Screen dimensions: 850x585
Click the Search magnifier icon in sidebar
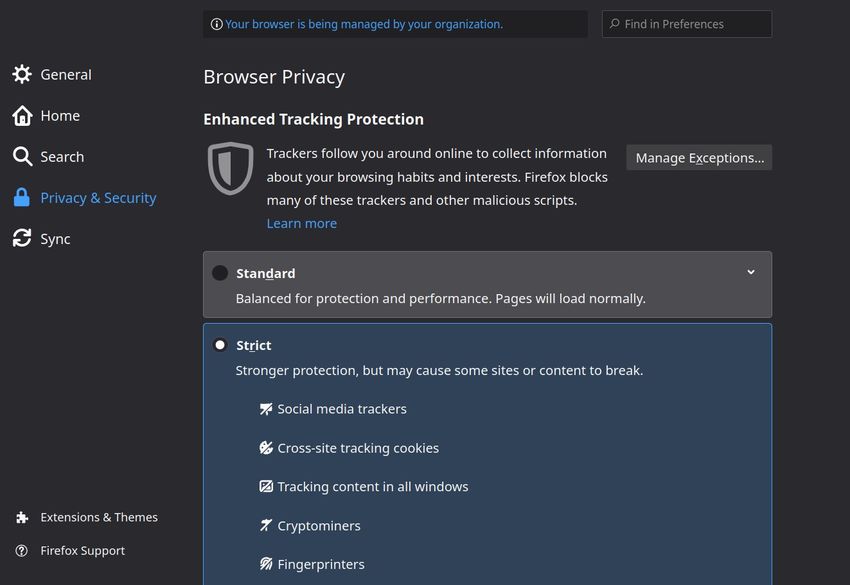tap(22, 156)
